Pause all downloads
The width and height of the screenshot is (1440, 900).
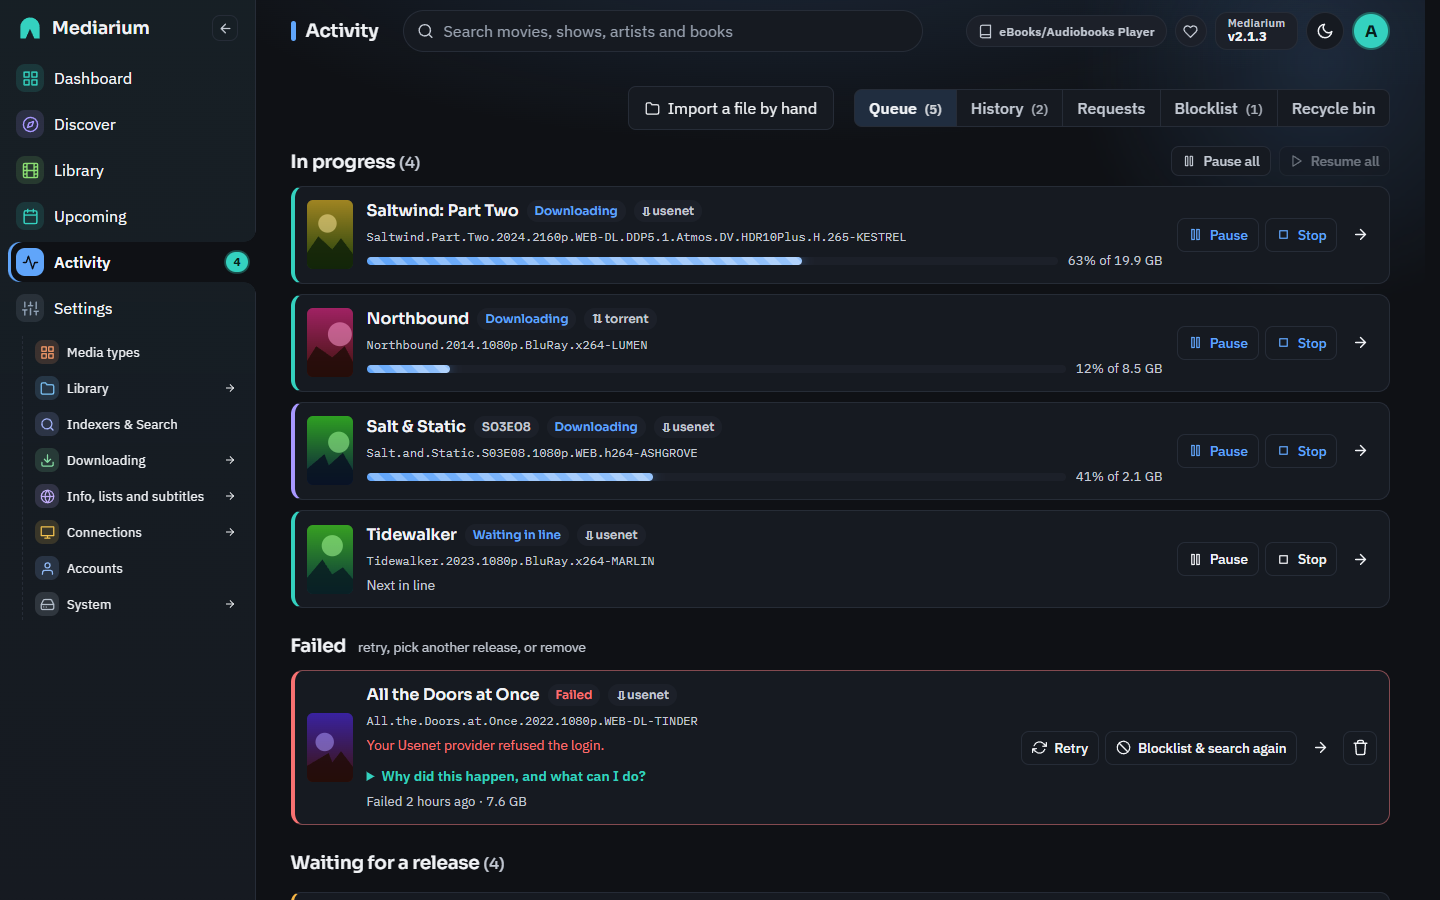coord(1221,161)
